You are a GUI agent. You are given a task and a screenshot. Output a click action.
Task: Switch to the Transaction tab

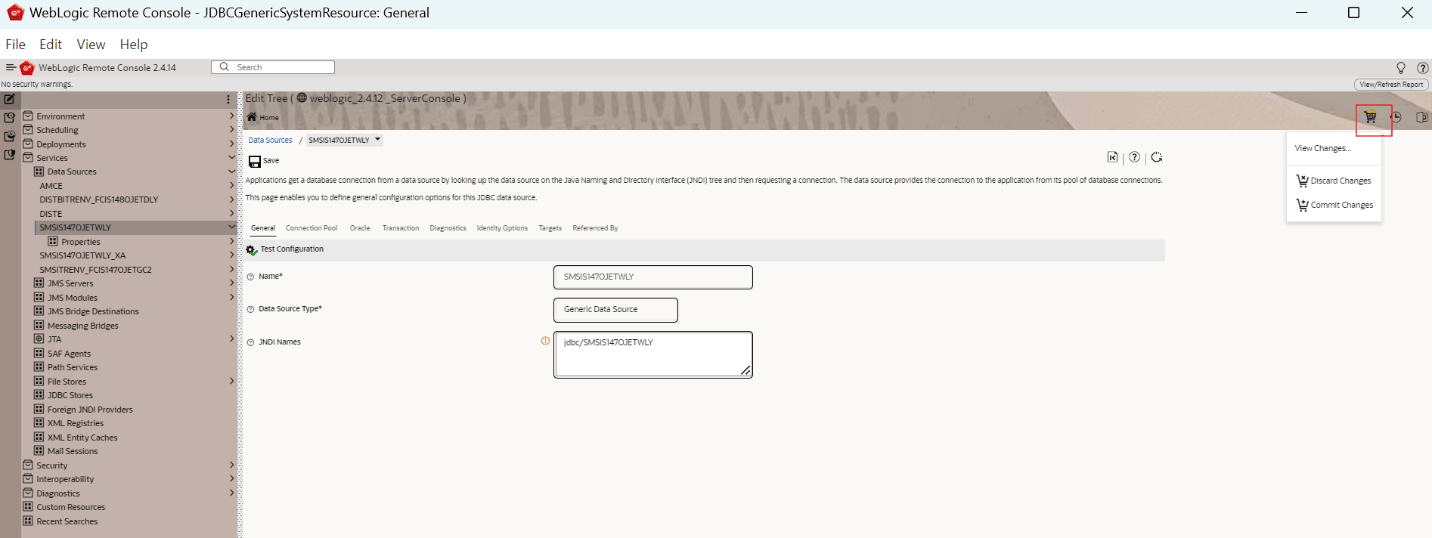click(401, 228)
